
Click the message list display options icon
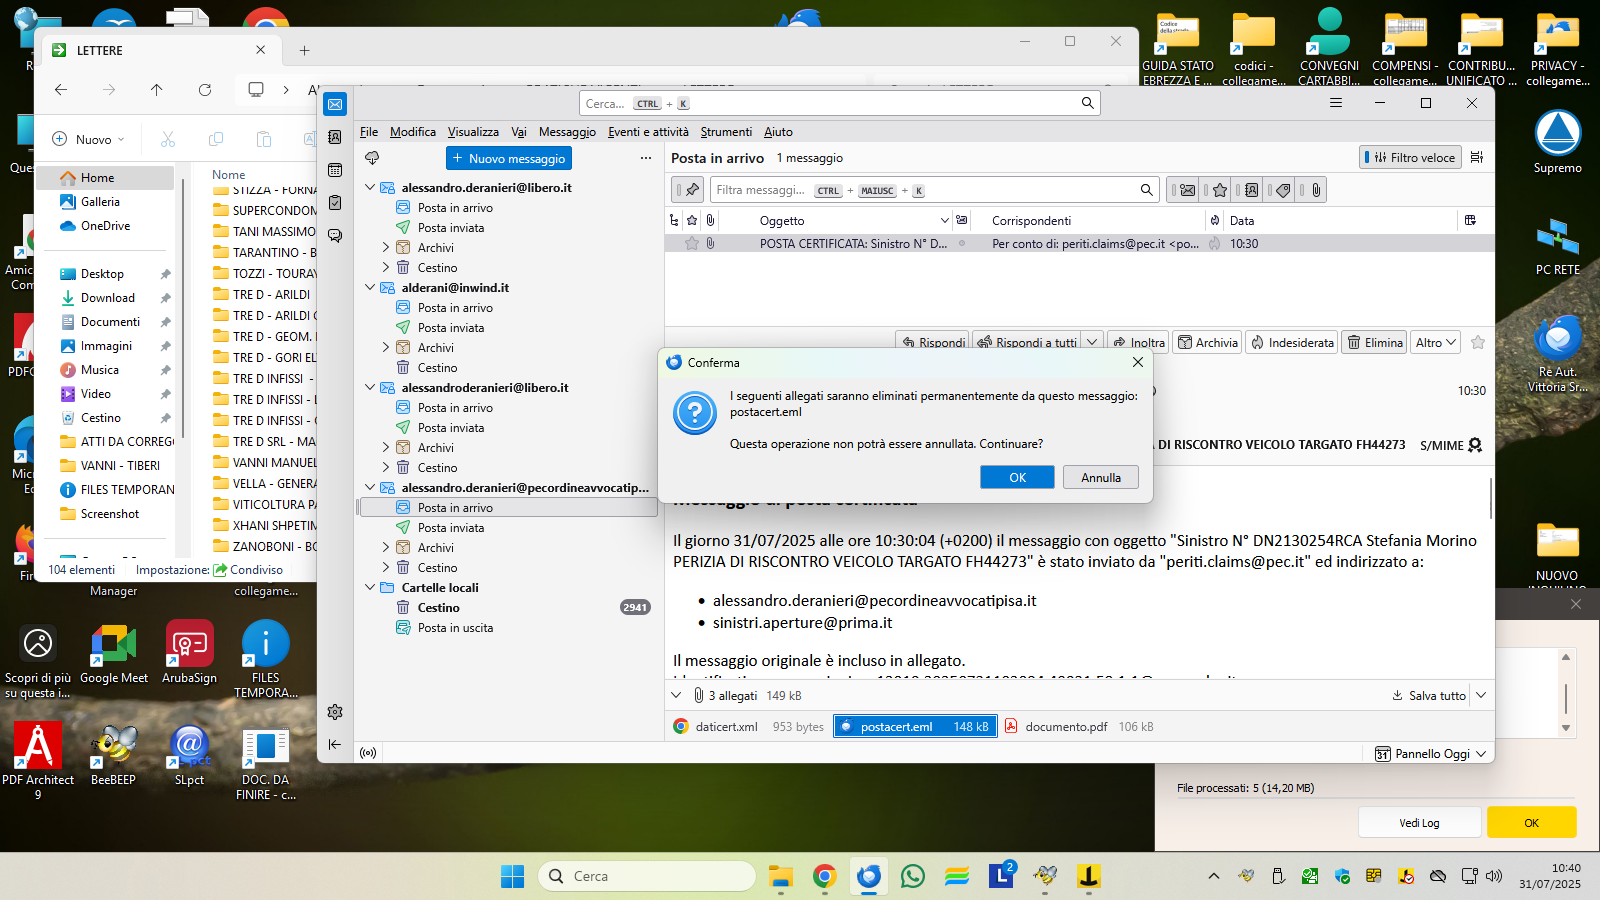[x=1477, y=158]
